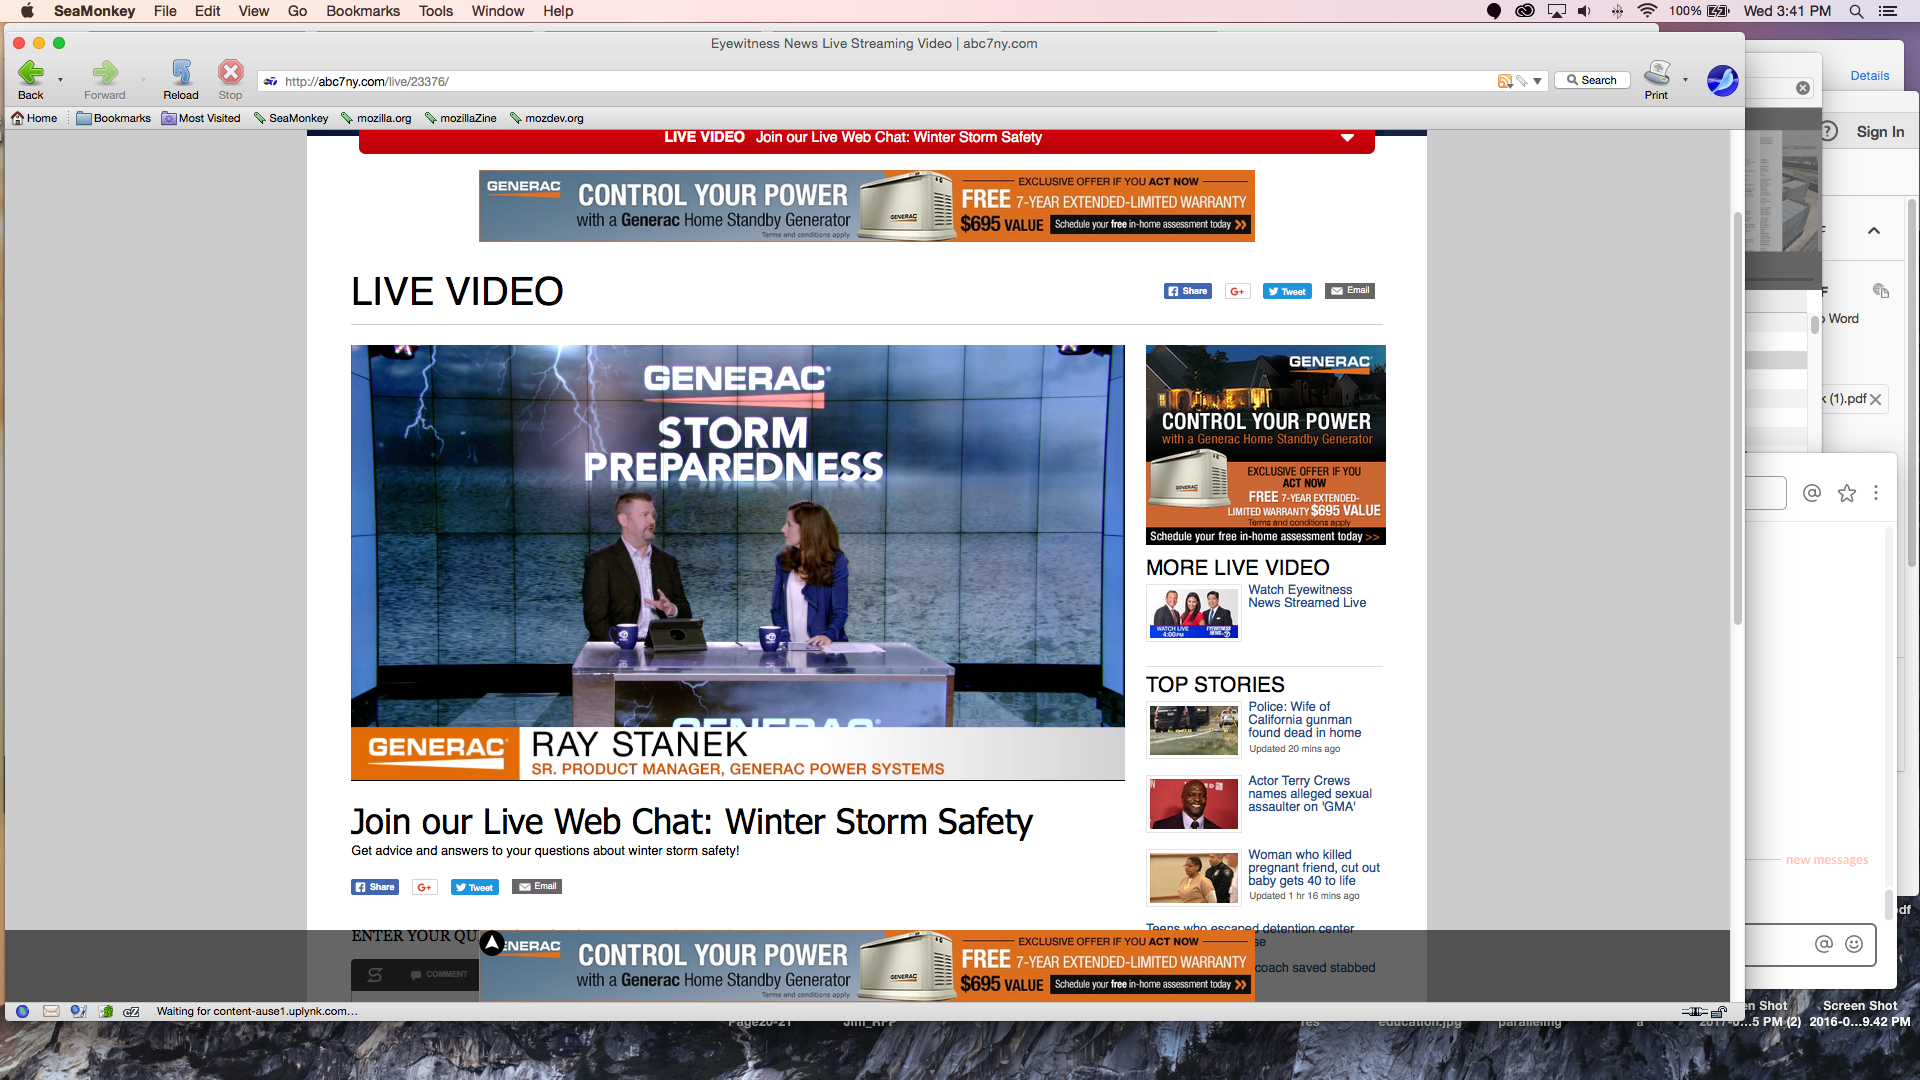1920x1080 pixels.
Task: Click the Print toolbar icon
Action: tap(1657, 78)
